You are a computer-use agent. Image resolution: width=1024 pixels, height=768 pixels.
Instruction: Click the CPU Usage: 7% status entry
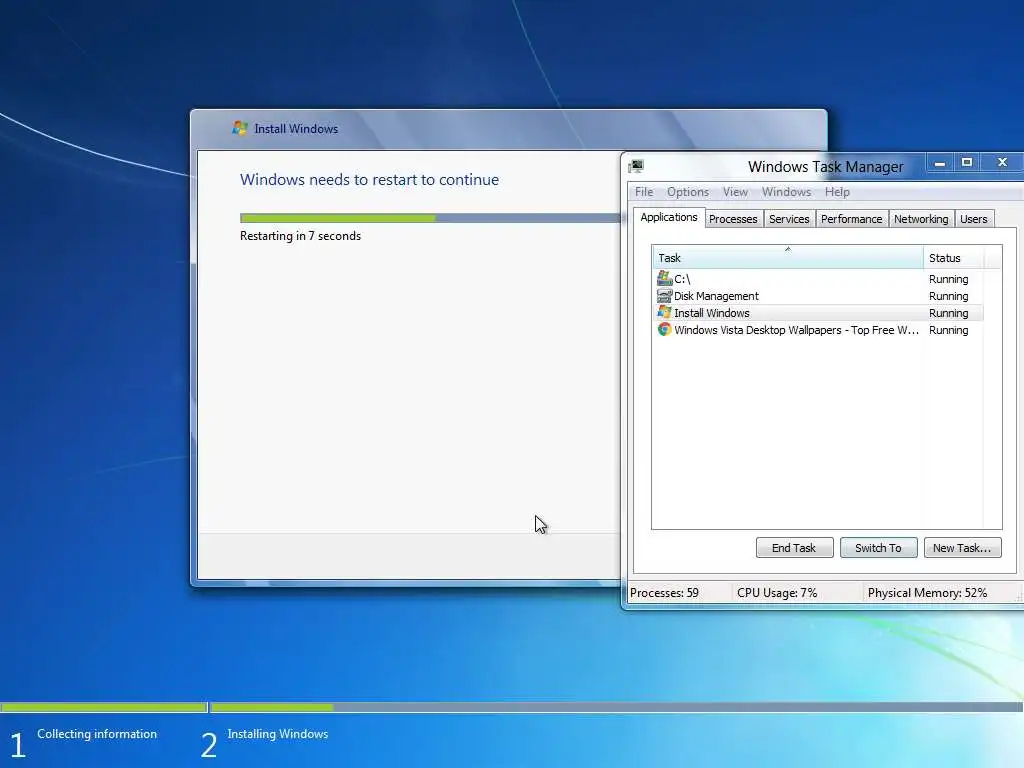(777, 593)
